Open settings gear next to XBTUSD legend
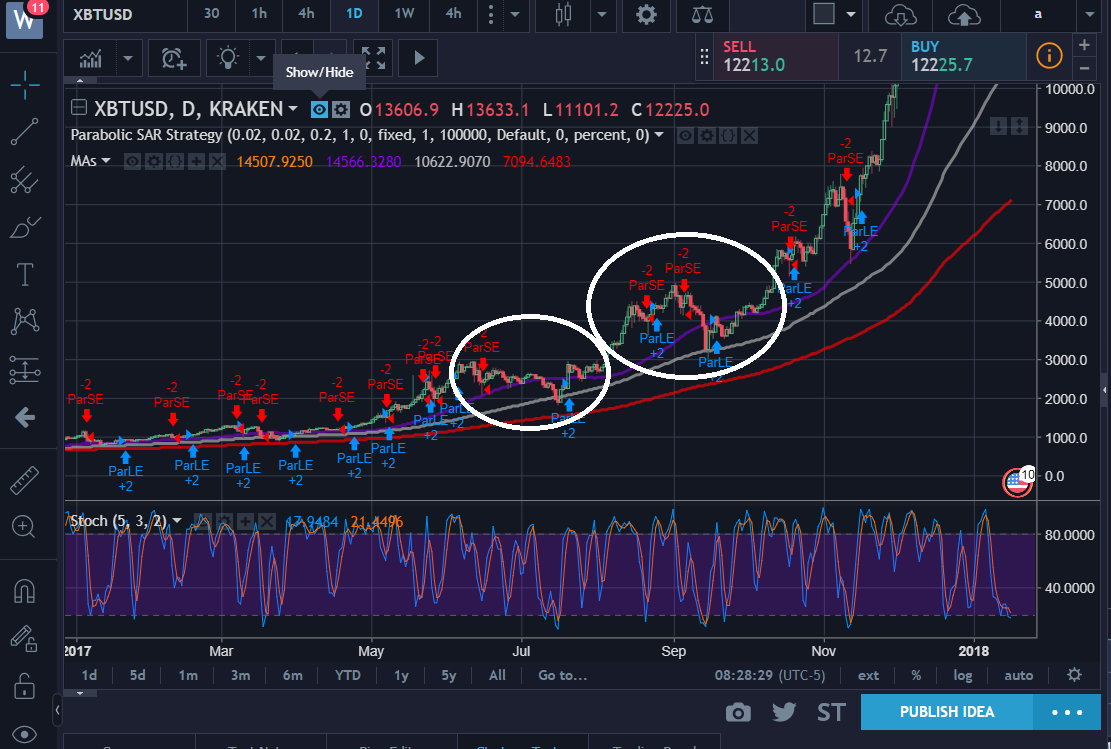The width and height of the screenshot is (1111, 749). tap(342, 109)
